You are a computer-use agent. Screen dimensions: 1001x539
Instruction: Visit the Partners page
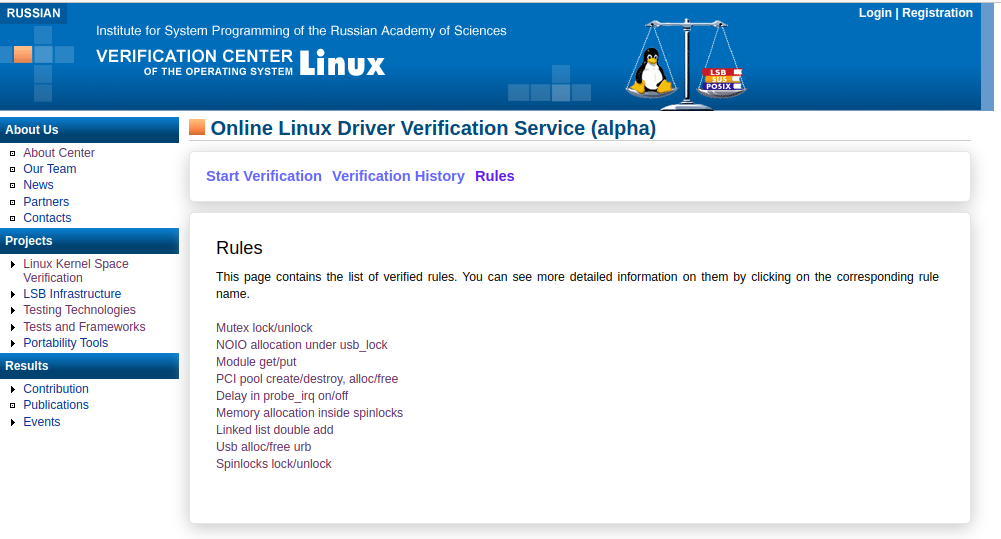(46, 202)
